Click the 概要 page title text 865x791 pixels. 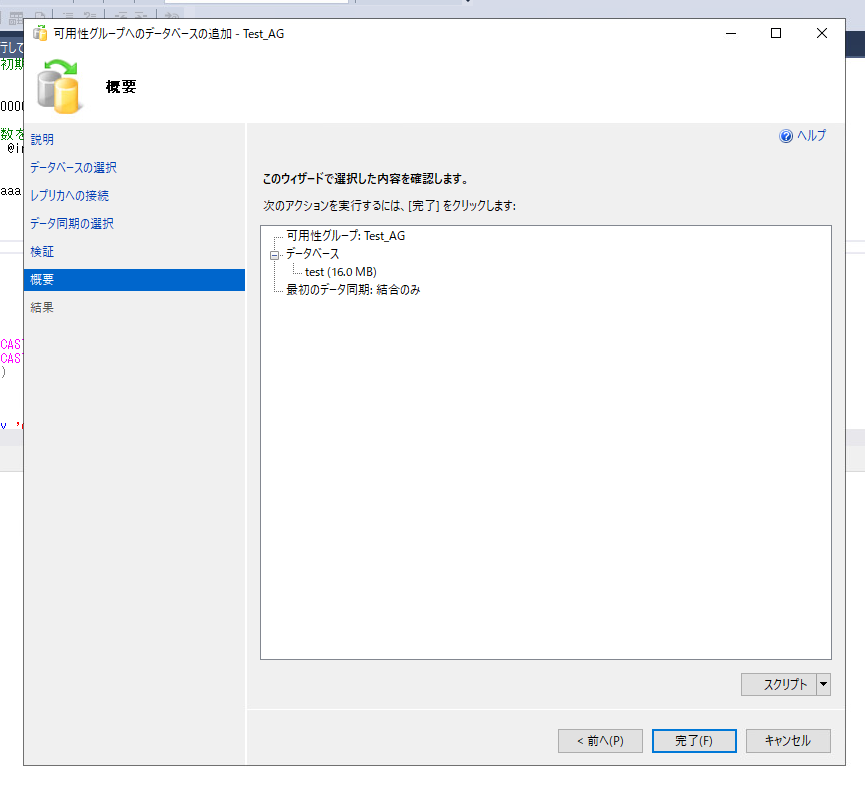point(121,87)
